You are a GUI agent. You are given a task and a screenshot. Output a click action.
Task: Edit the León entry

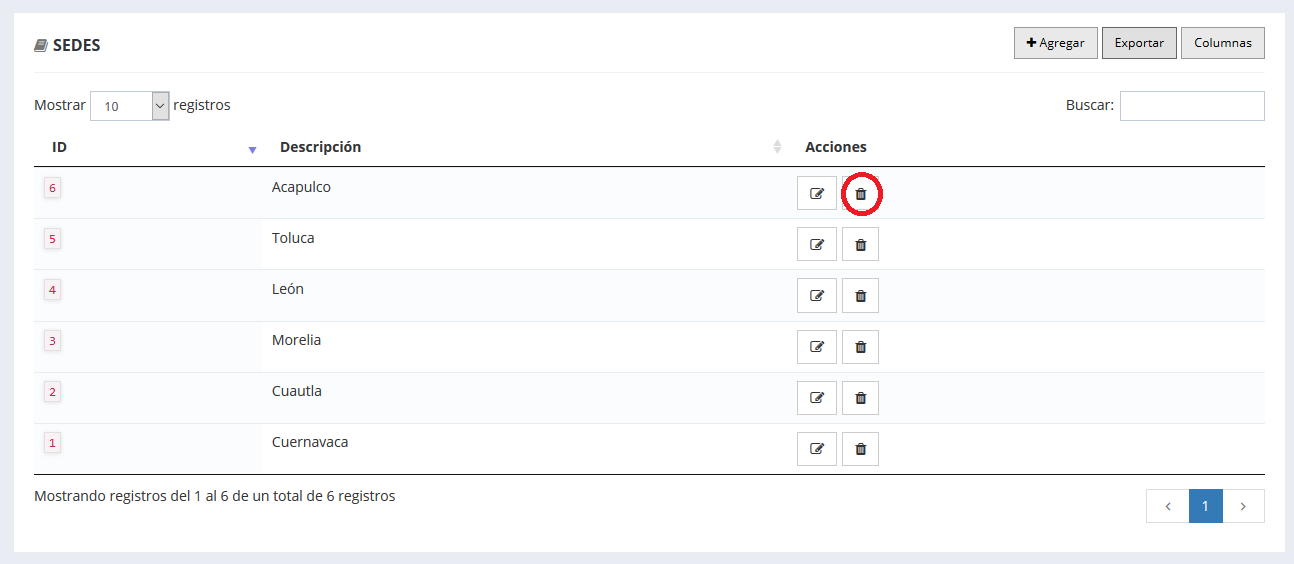coord(817,296)
